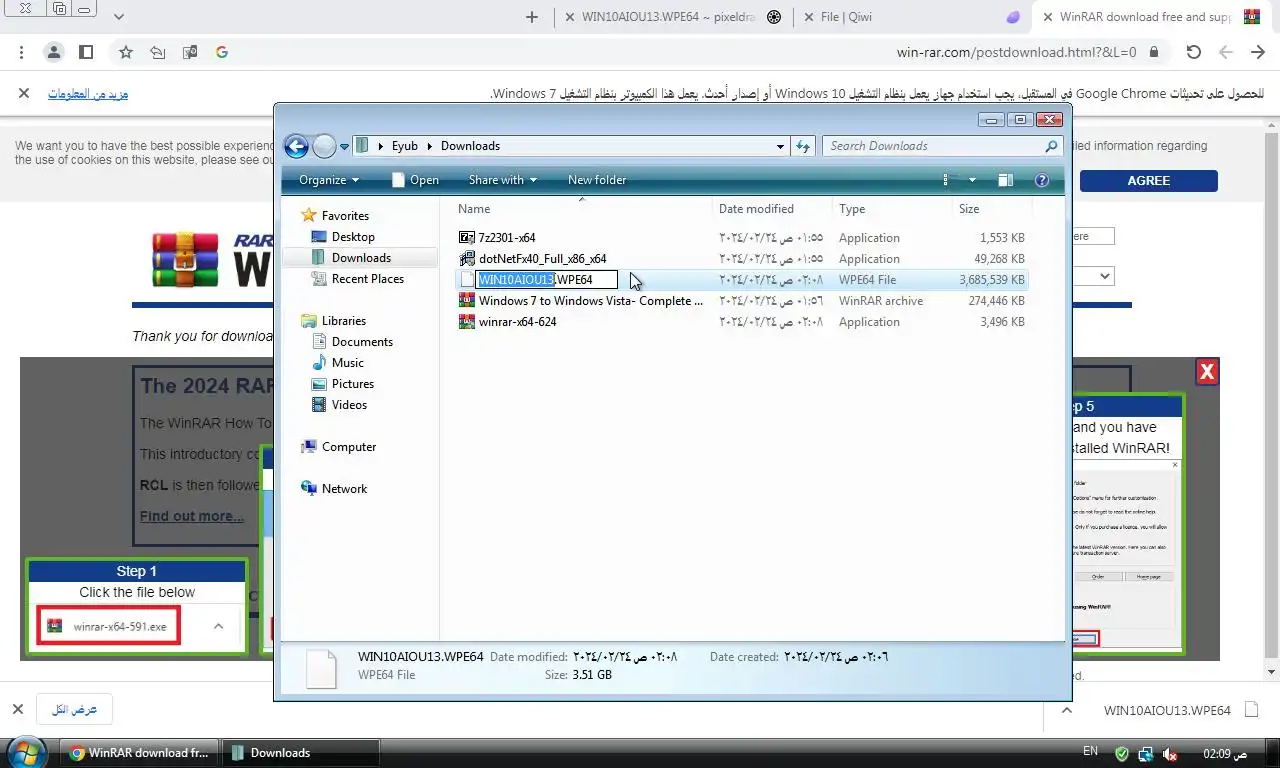Switch to the WIN10AIOU13.WPE64 pixeldrain tab

[x=672, y=17]
